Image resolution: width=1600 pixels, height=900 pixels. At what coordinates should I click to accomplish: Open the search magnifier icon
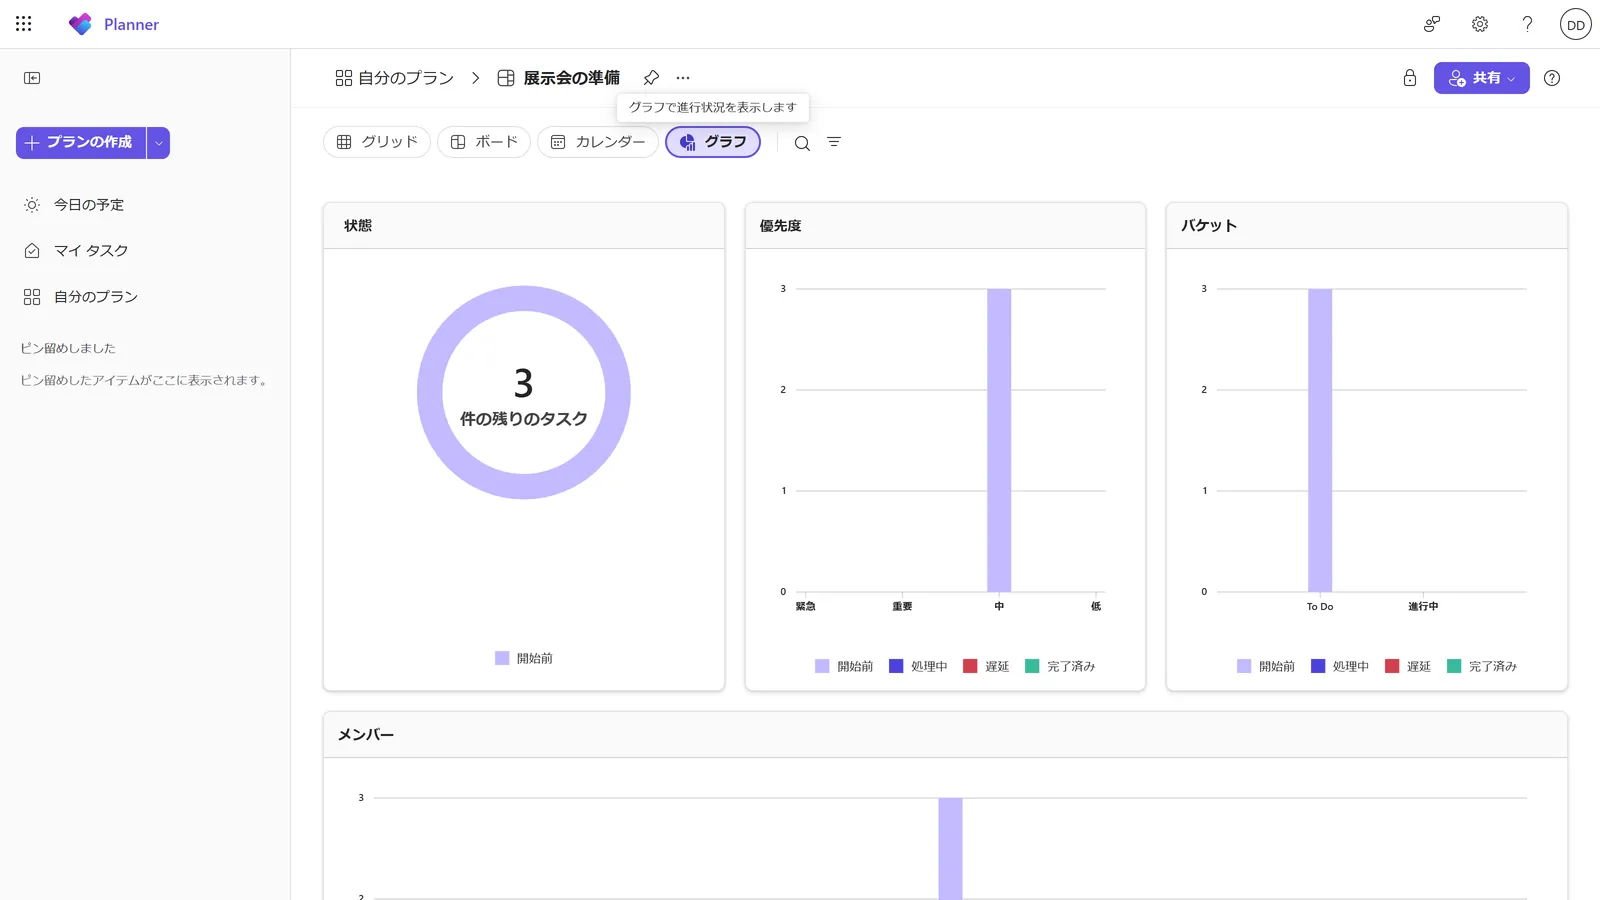click(x=802, y=143)
